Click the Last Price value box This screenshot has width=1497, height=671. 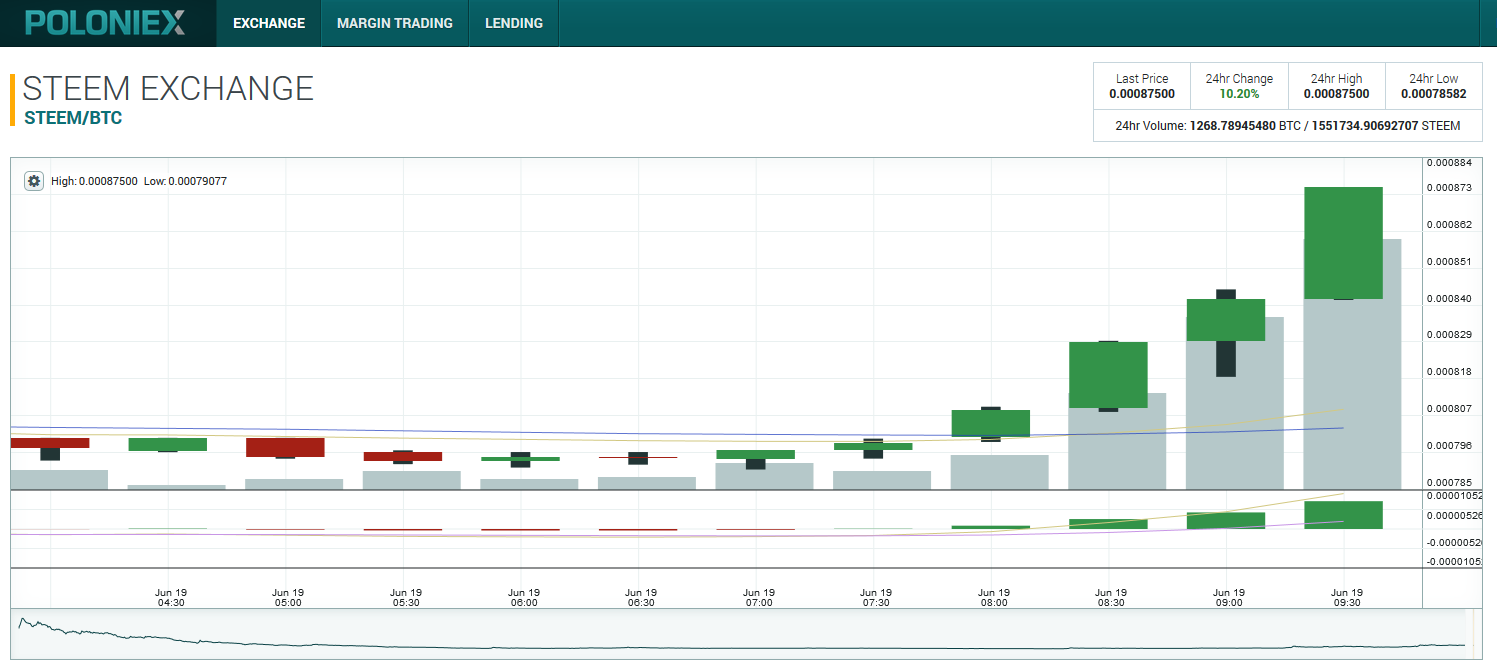click(1142, 86)
